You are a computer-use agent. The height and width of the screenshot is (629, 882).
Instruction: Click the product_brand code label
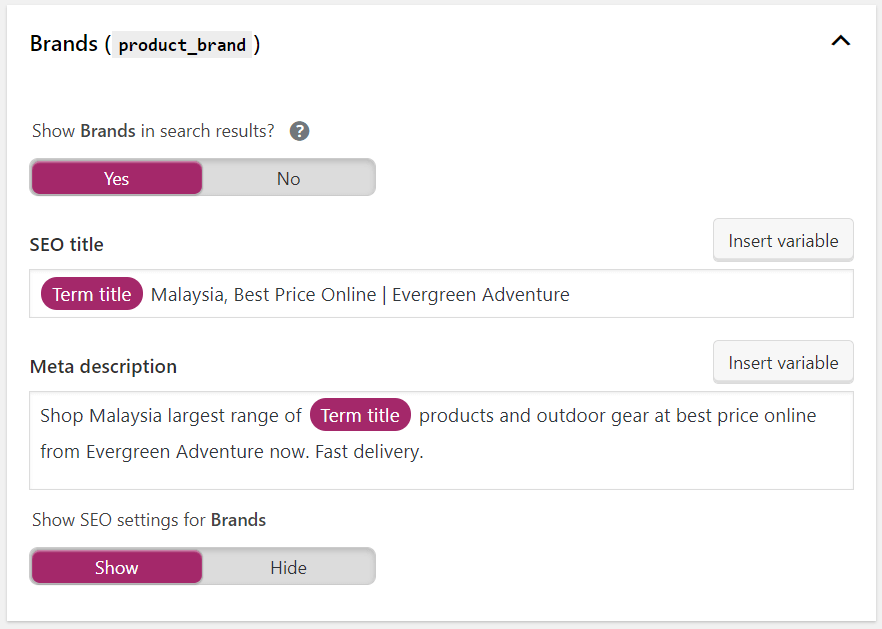pyautogui.click(x=182, y=44)
